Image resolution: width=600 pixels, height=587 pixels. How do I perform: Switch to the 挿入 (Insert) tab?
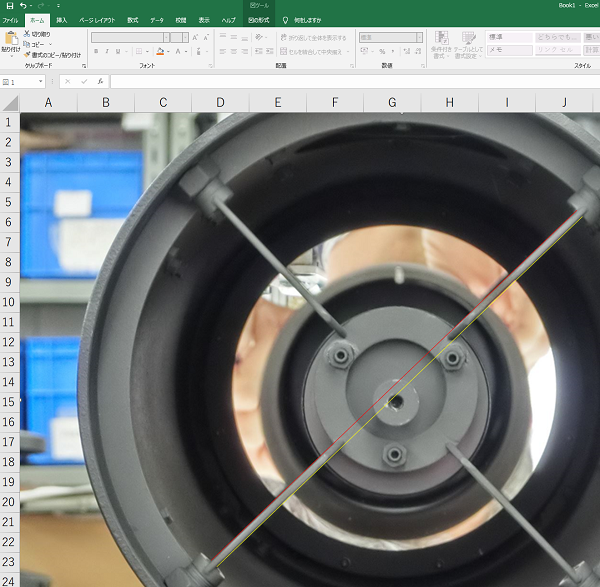[x=62, y=20]
